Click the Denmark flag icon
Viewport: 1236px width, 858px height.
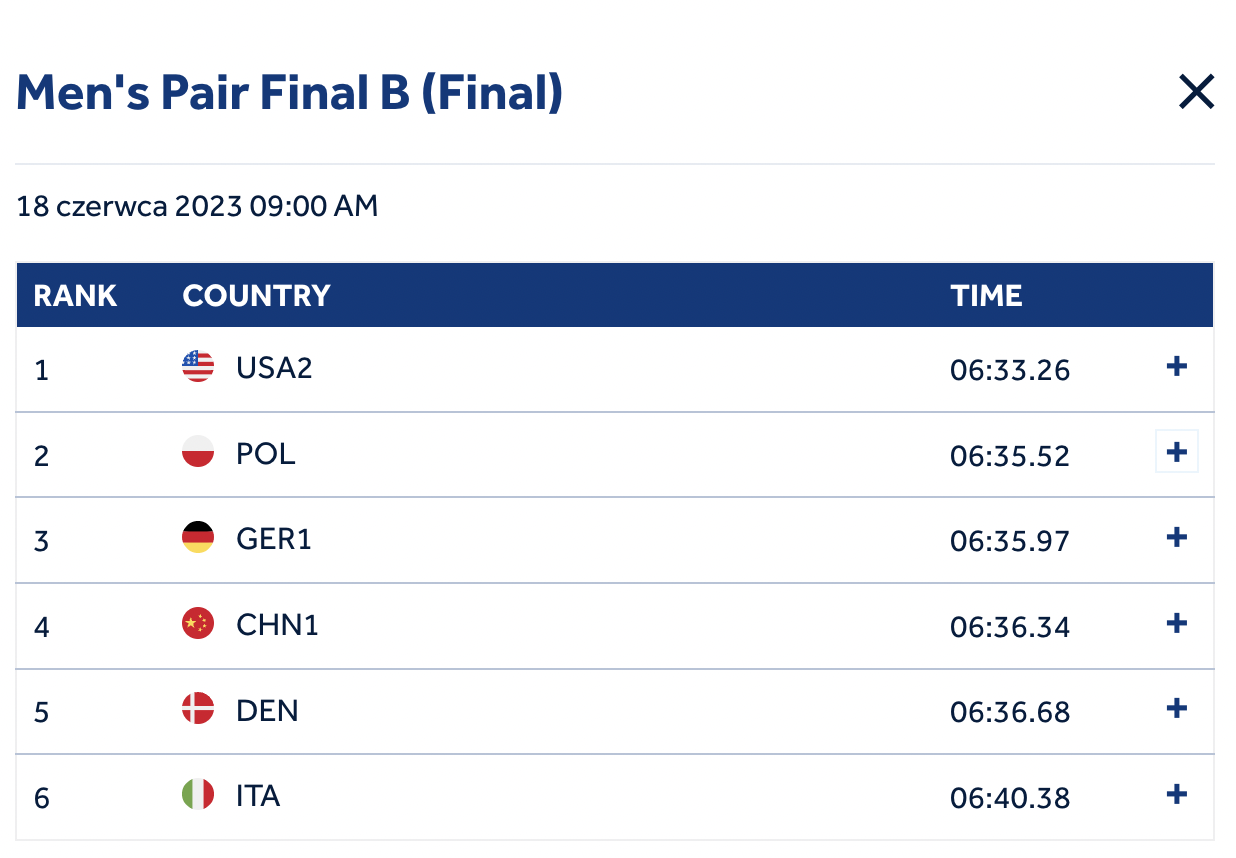click(198, 710)
